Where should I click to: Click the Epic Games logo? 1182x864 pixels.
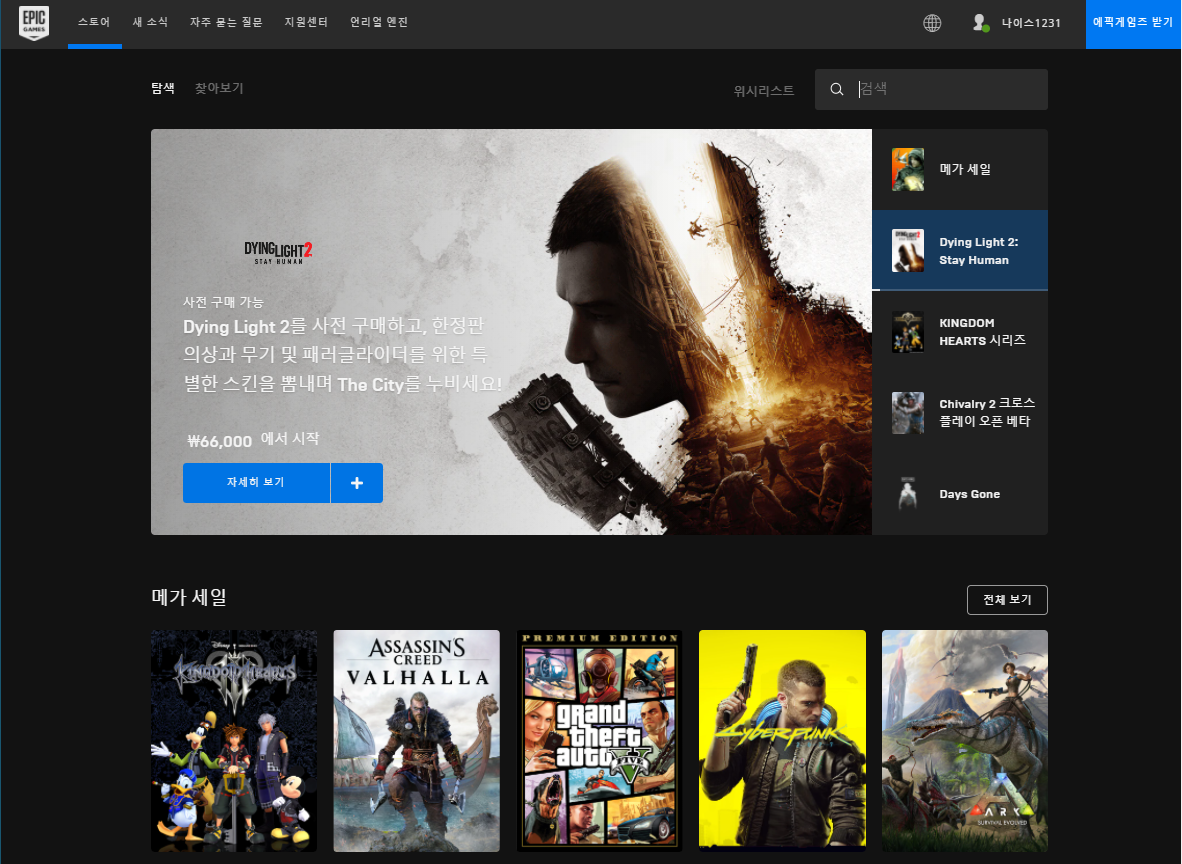34,23
